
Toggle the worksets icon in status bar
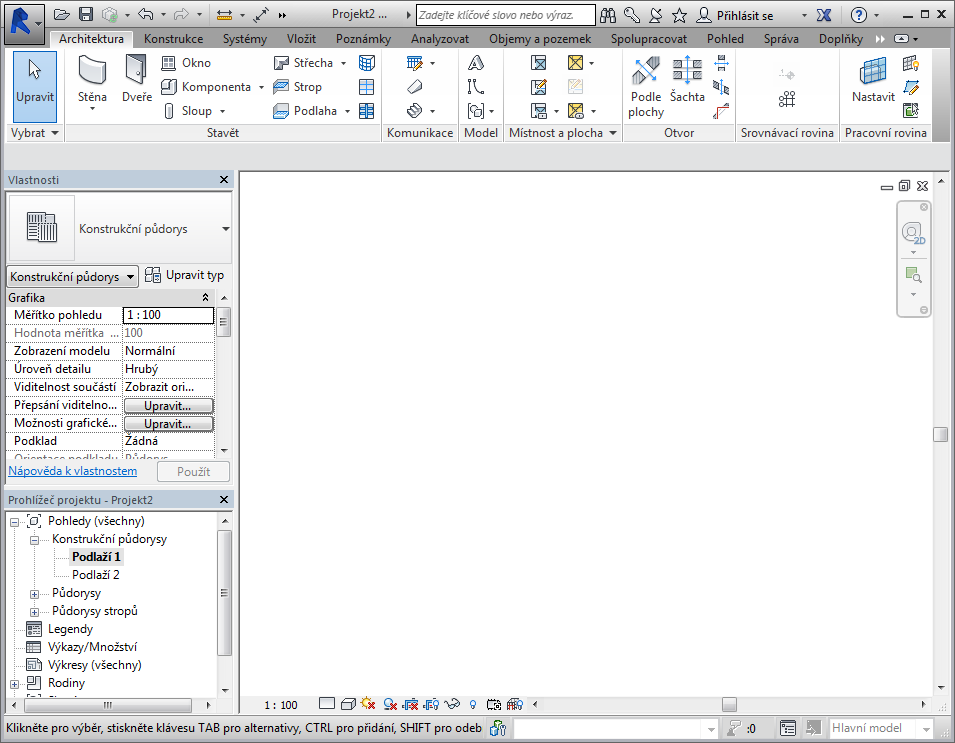point(498,728)
